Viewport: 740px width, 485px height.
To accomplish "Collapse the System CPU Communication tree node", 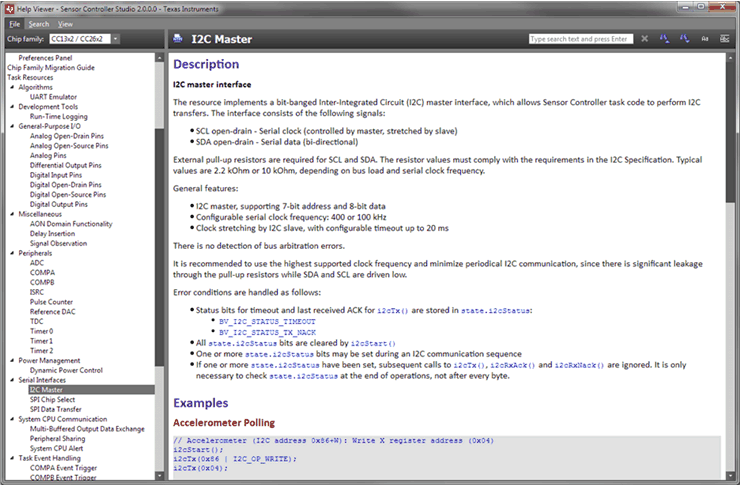I will [12, 419].
